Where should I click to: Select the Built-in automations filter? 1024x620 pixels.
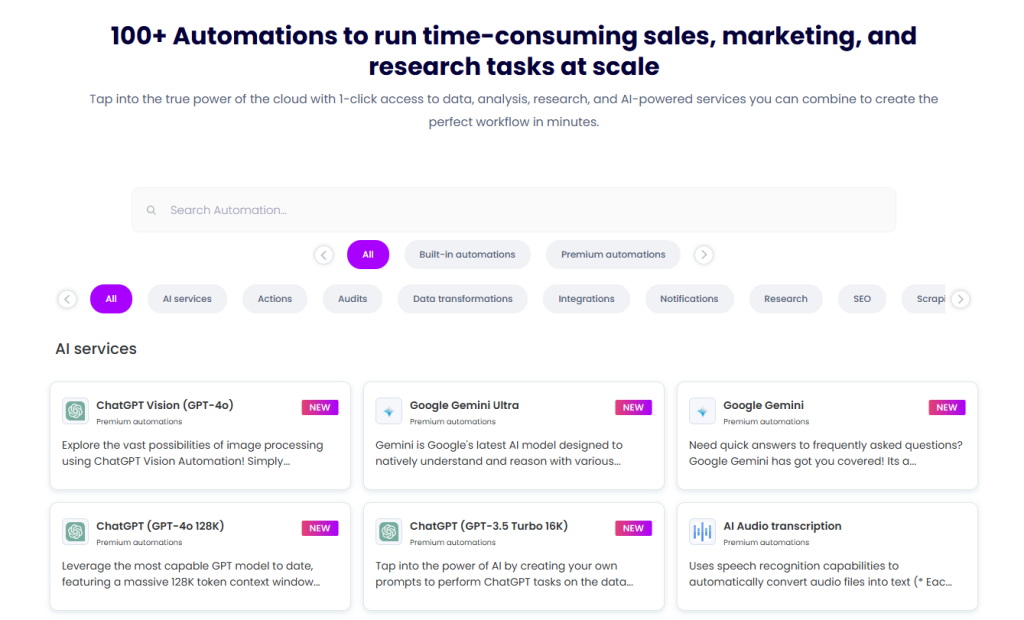tap(467, 255)
